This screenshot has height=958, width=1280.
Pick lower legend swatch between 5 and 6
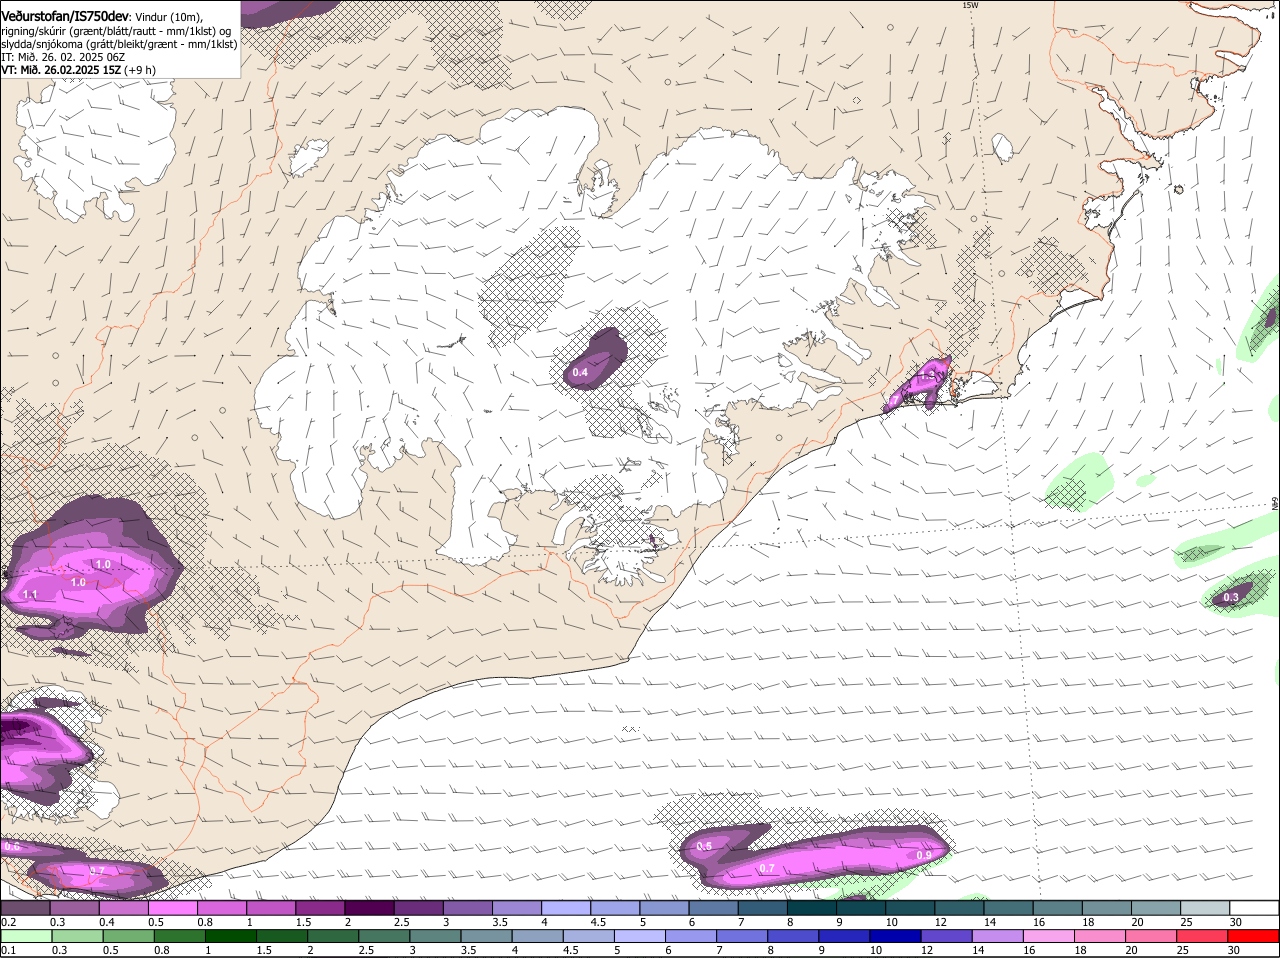point(642,936)
